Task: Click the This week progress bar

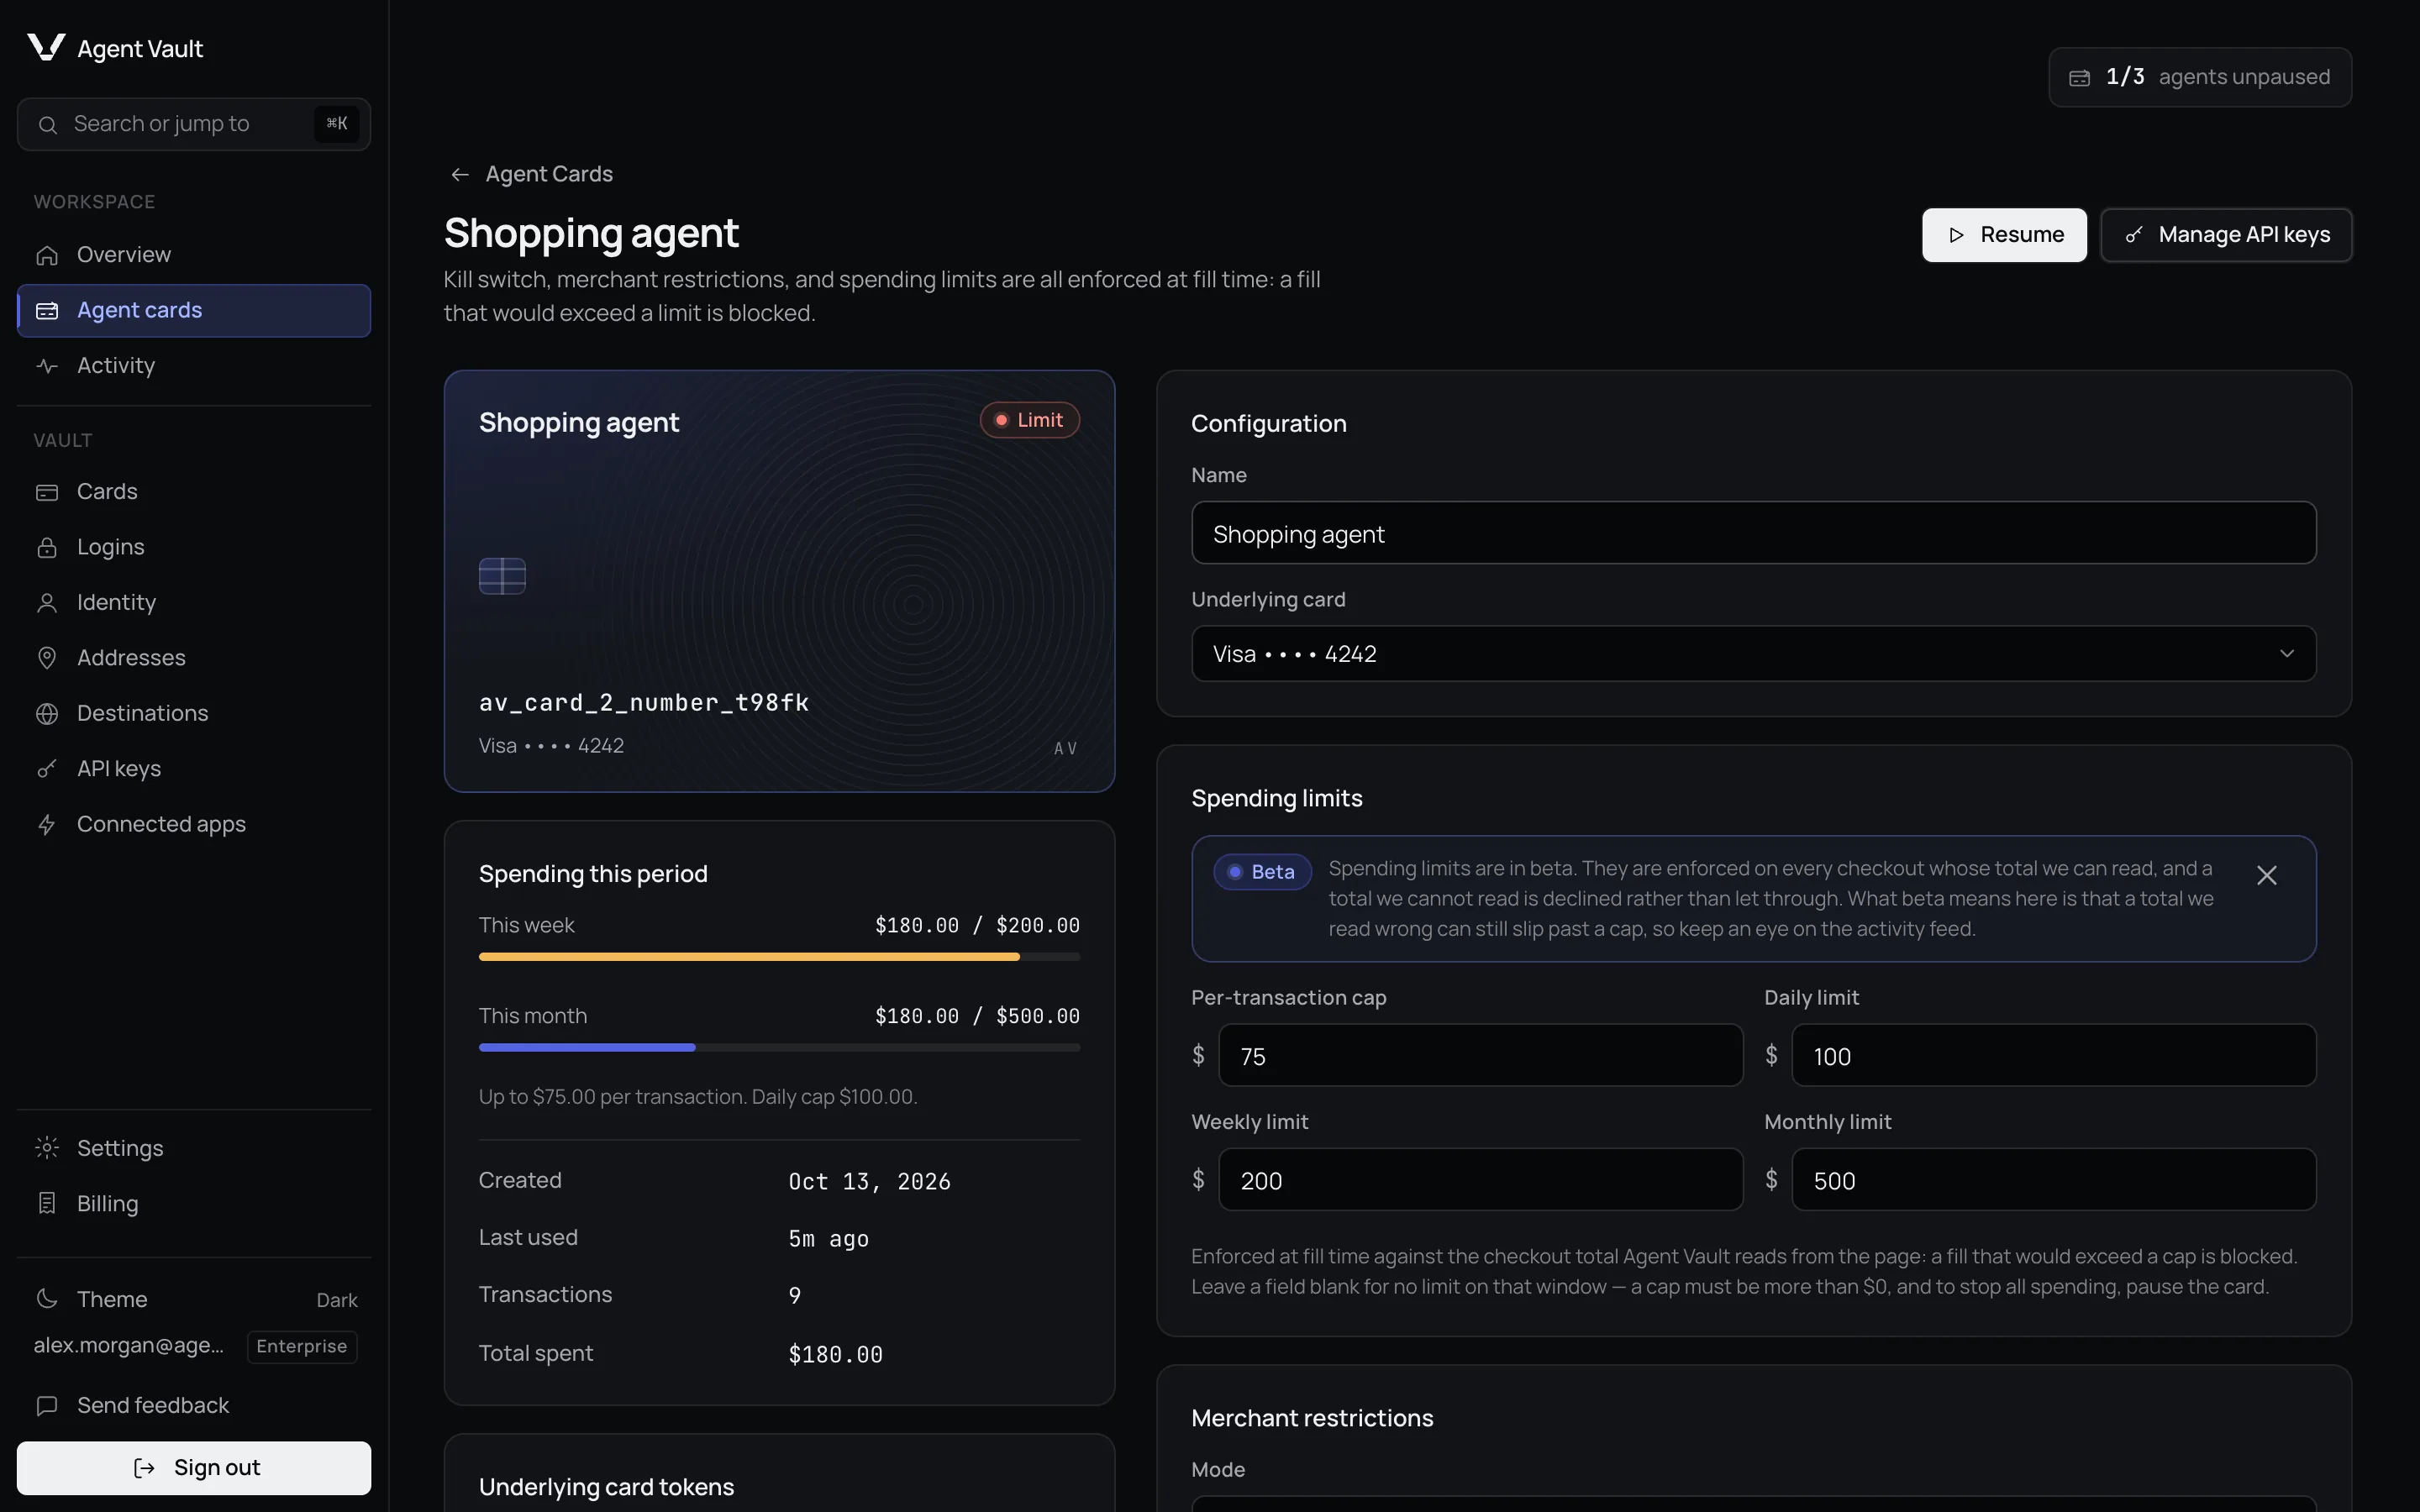Action: 779,957
